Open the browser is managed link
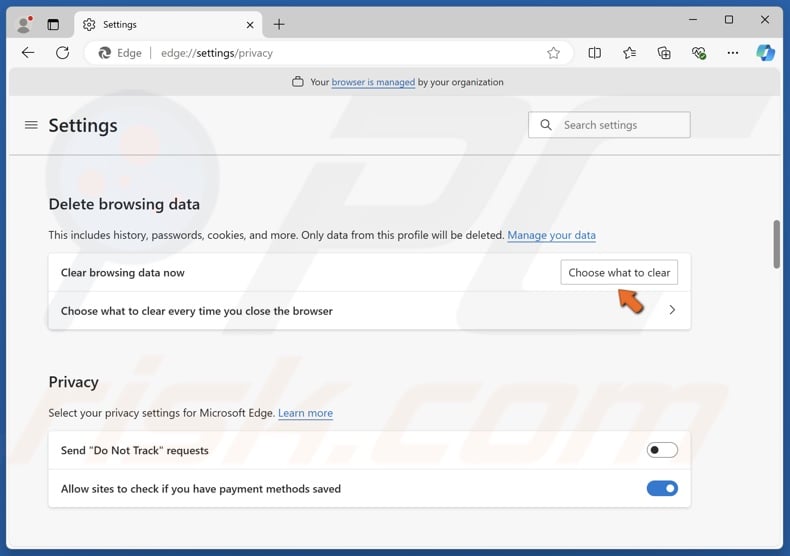This screenshot has height=556, width=790. point(373,82)
